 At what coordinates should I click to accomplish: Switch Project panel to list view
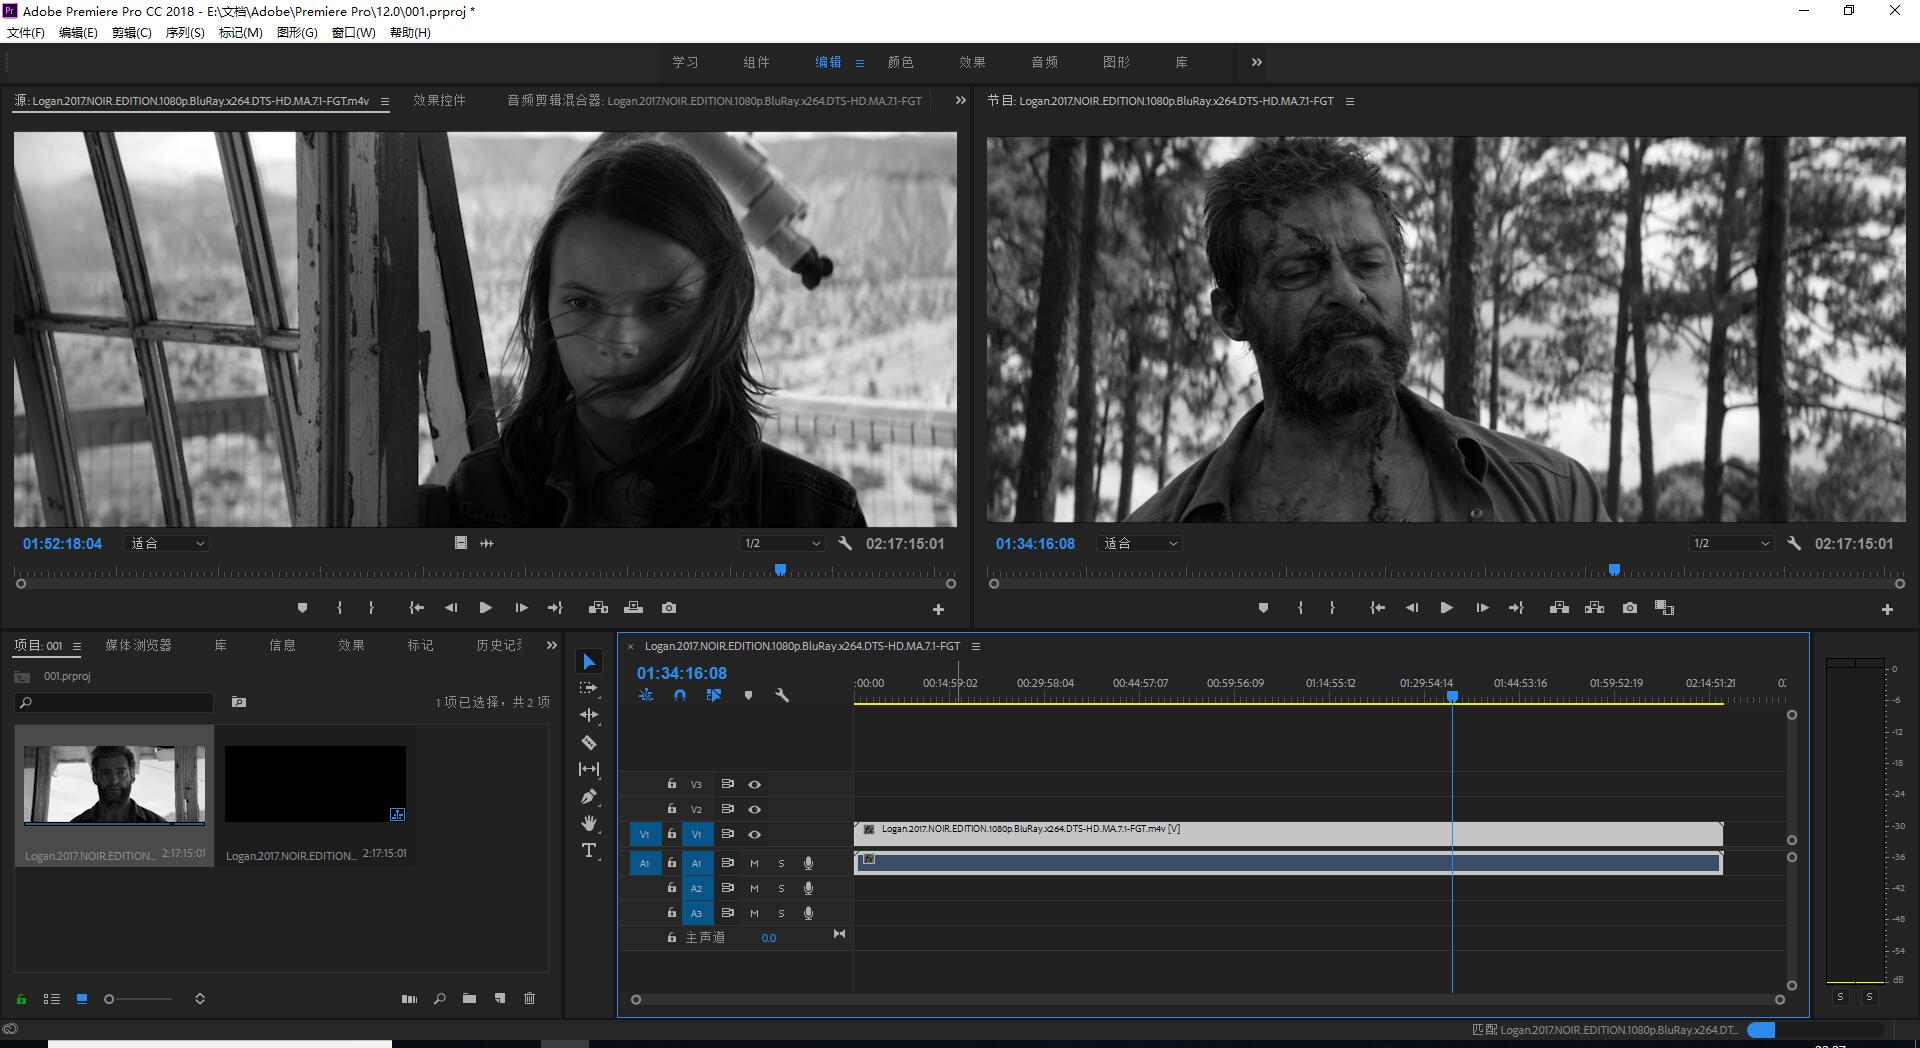click(x=52, y=998)
